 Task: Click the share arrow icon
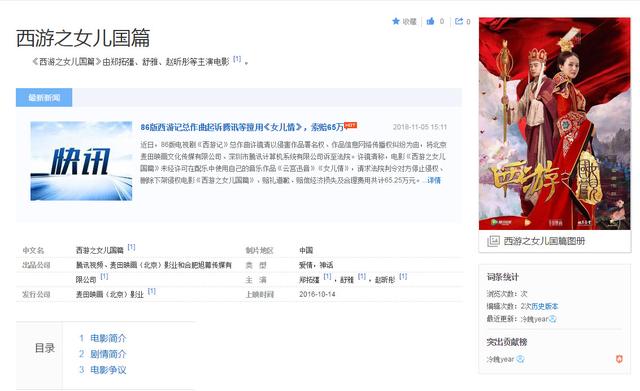click(x=459, y=21)
